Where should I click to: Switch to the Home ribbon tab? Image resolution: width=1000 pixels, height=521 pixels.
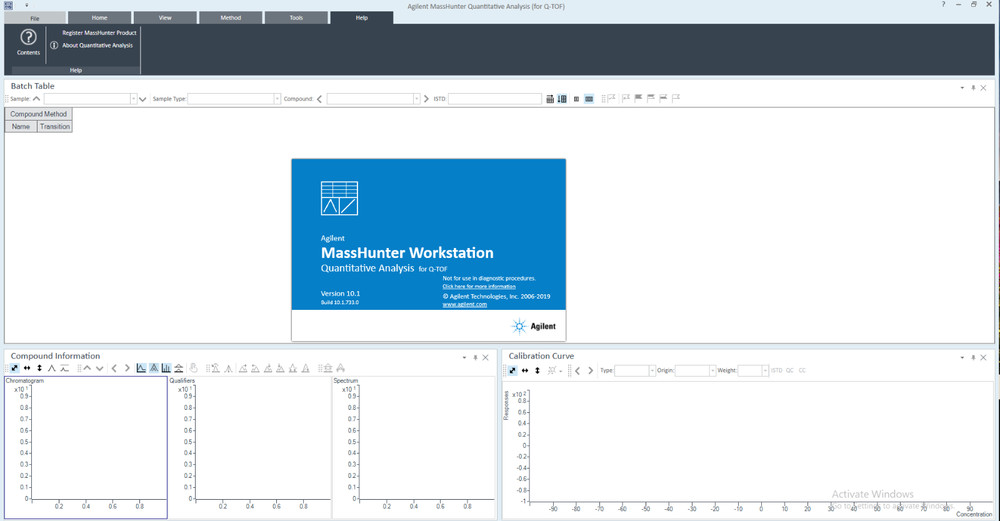(99, 18)
